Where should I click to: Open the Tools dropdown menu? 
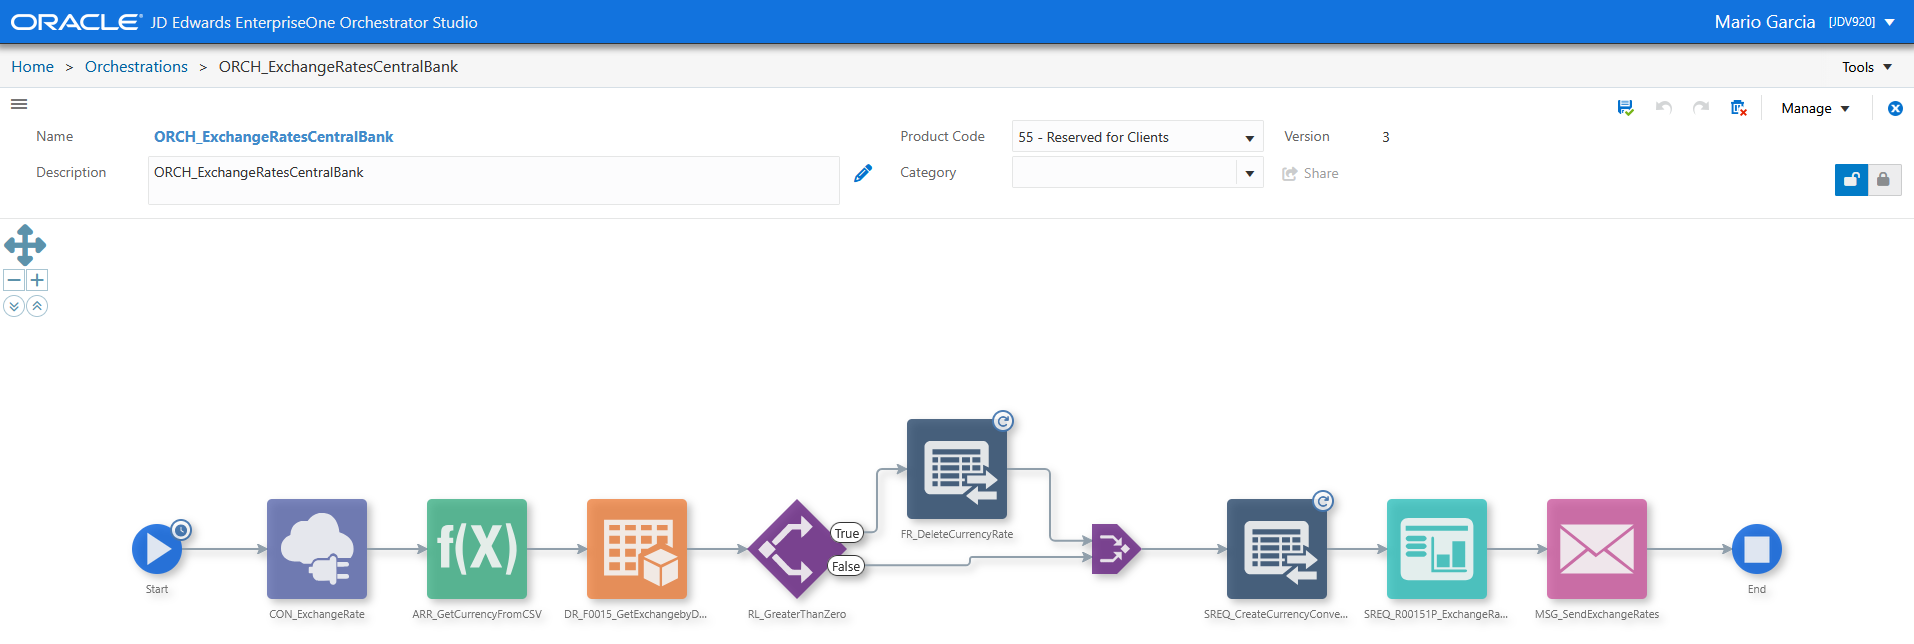[x=1867, y=67]
